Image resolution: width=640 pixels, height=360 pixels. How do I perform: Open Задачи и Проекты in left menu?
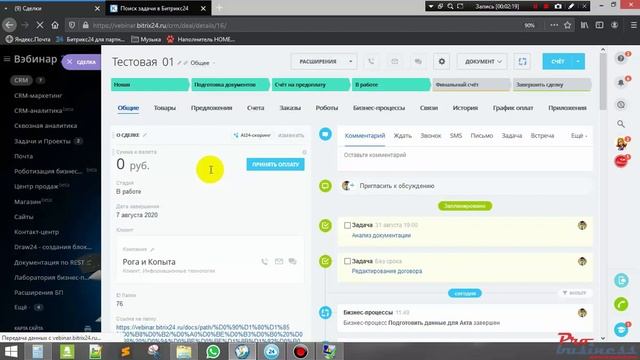pos(42,141)
